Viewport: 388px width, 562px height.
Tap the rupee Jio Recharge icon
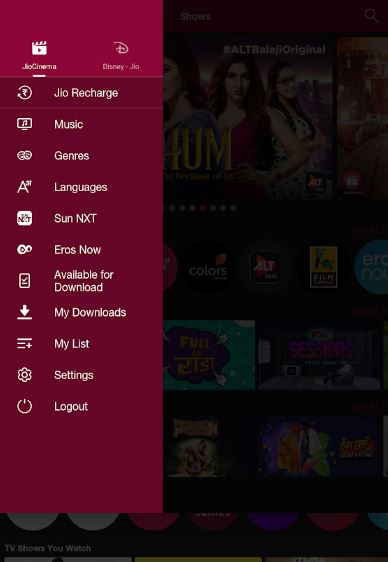[x=24, y=93]
